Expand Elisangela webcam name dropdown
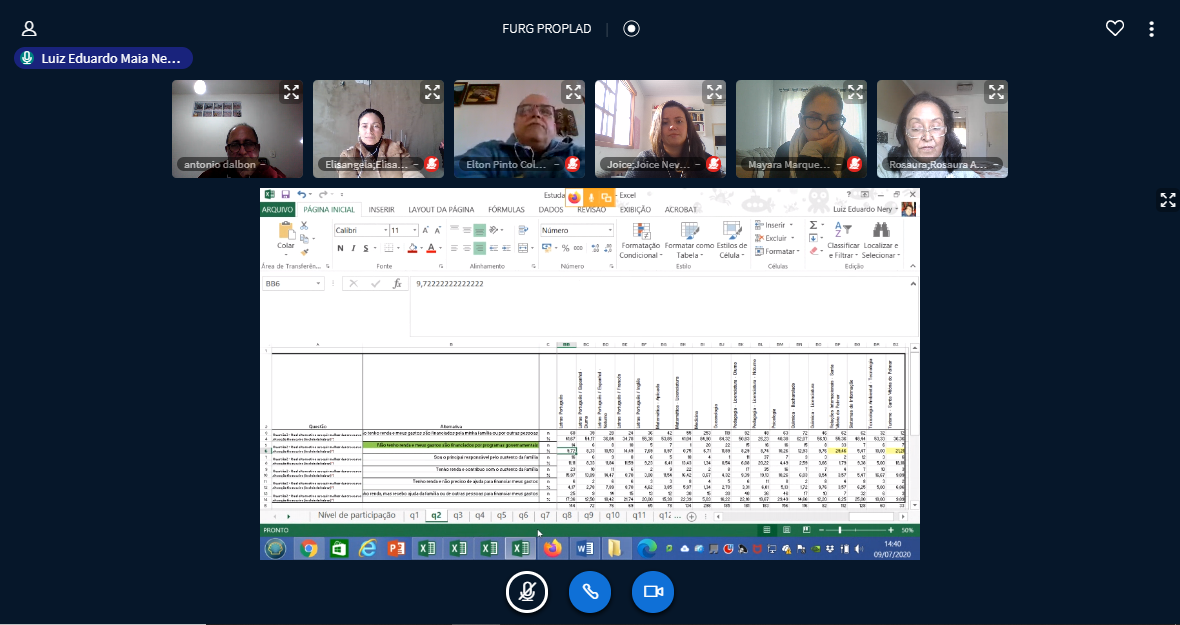 367,164
